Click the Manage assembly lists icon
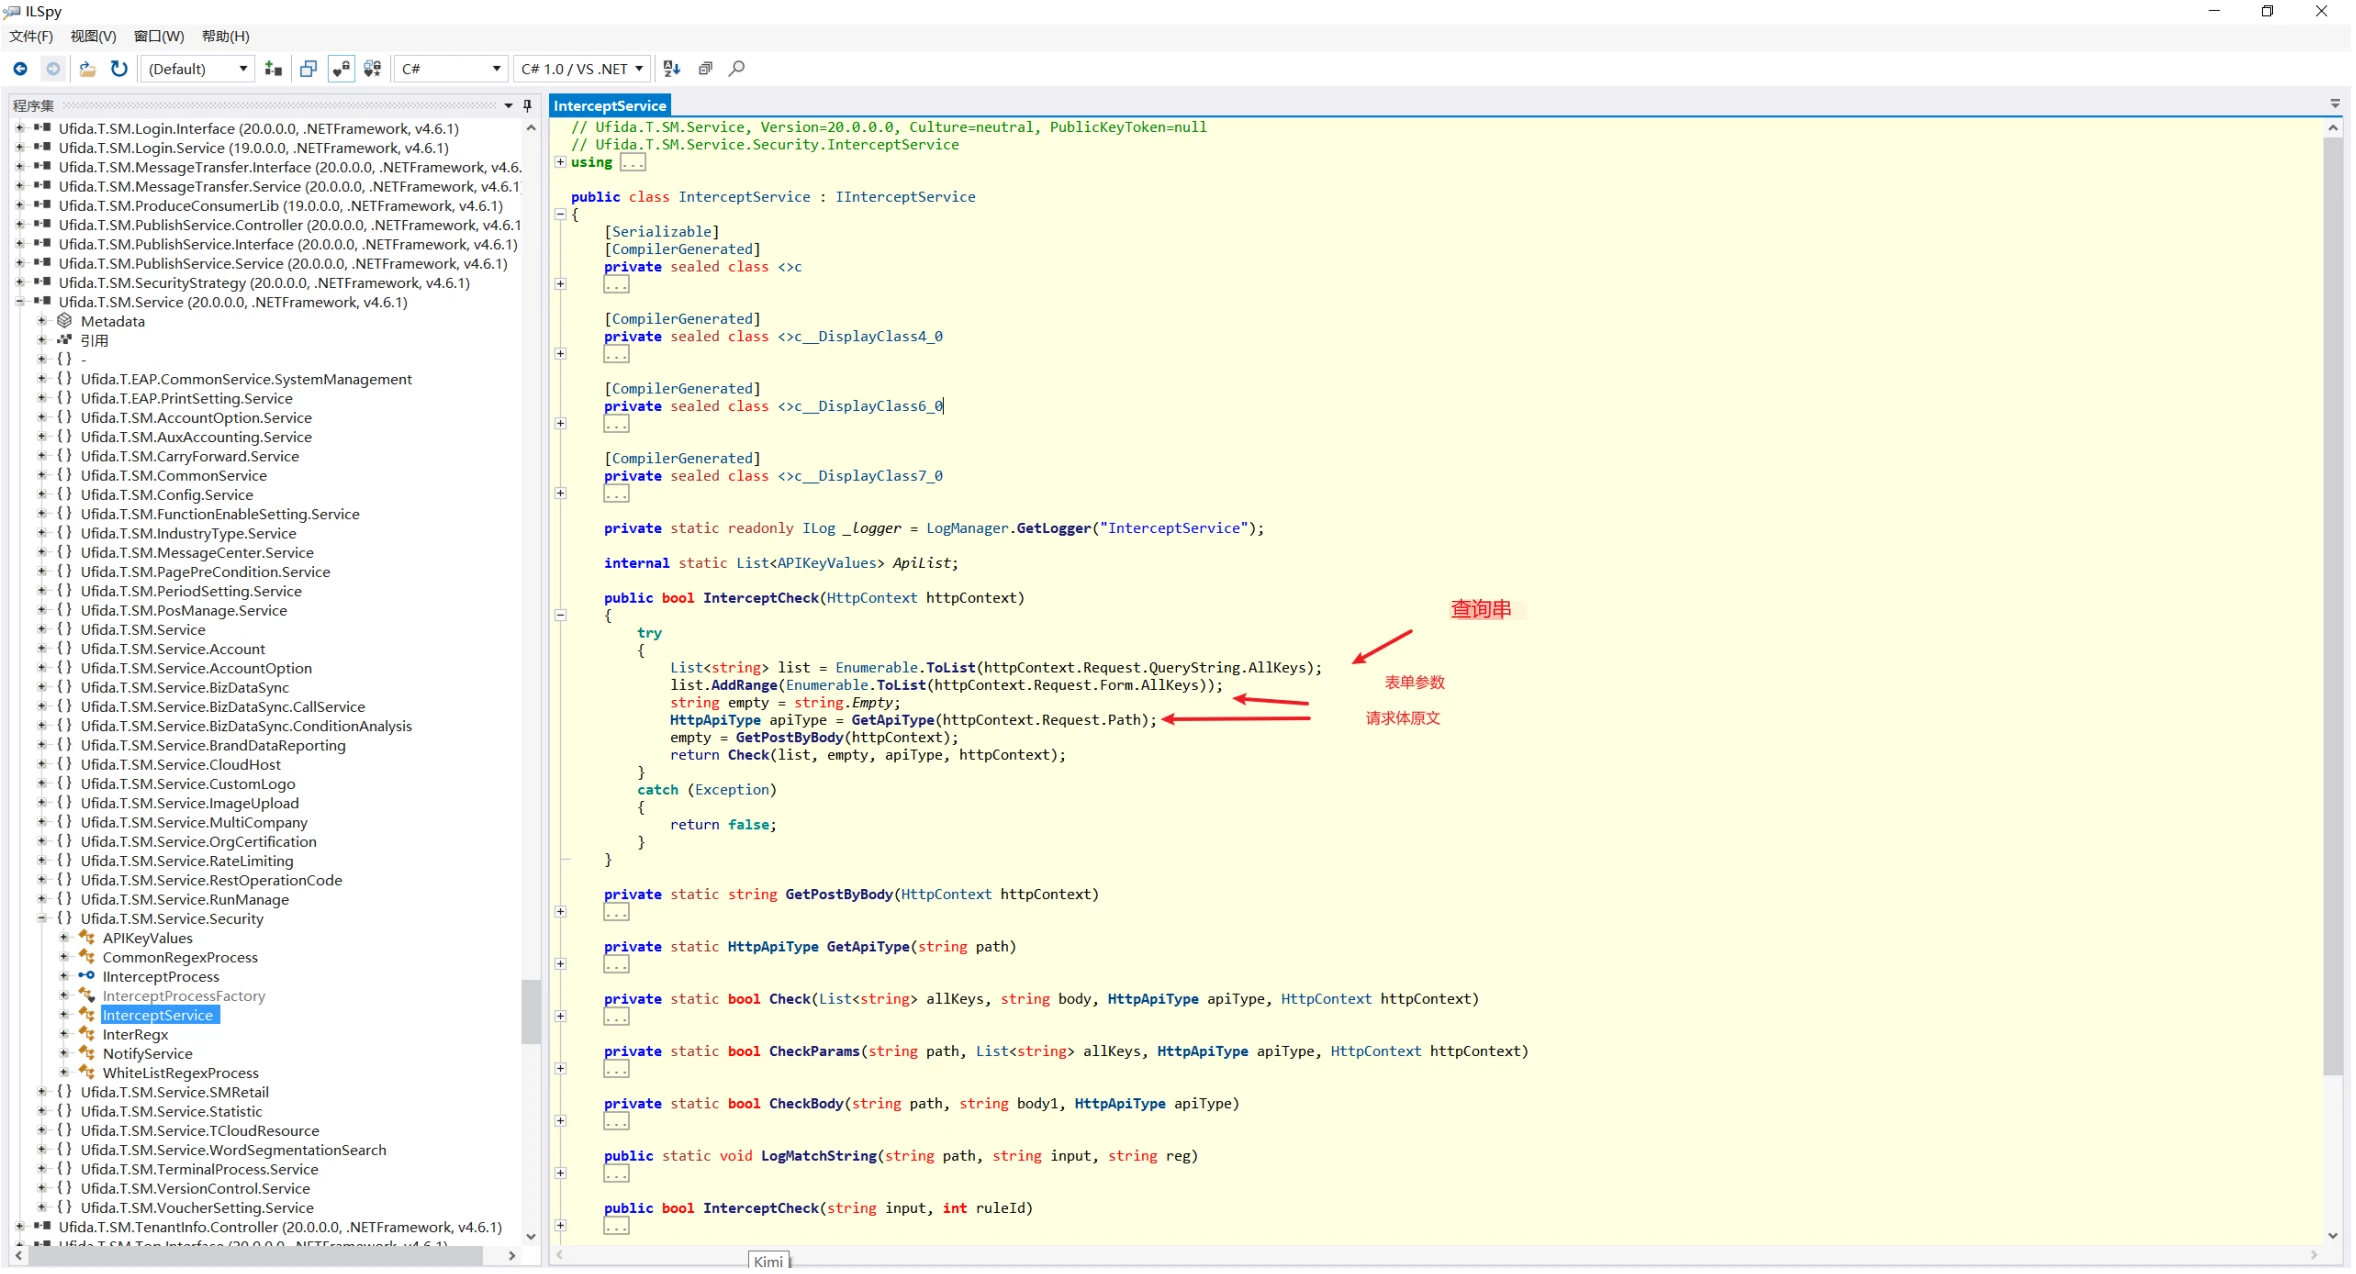 coord(273,69)
